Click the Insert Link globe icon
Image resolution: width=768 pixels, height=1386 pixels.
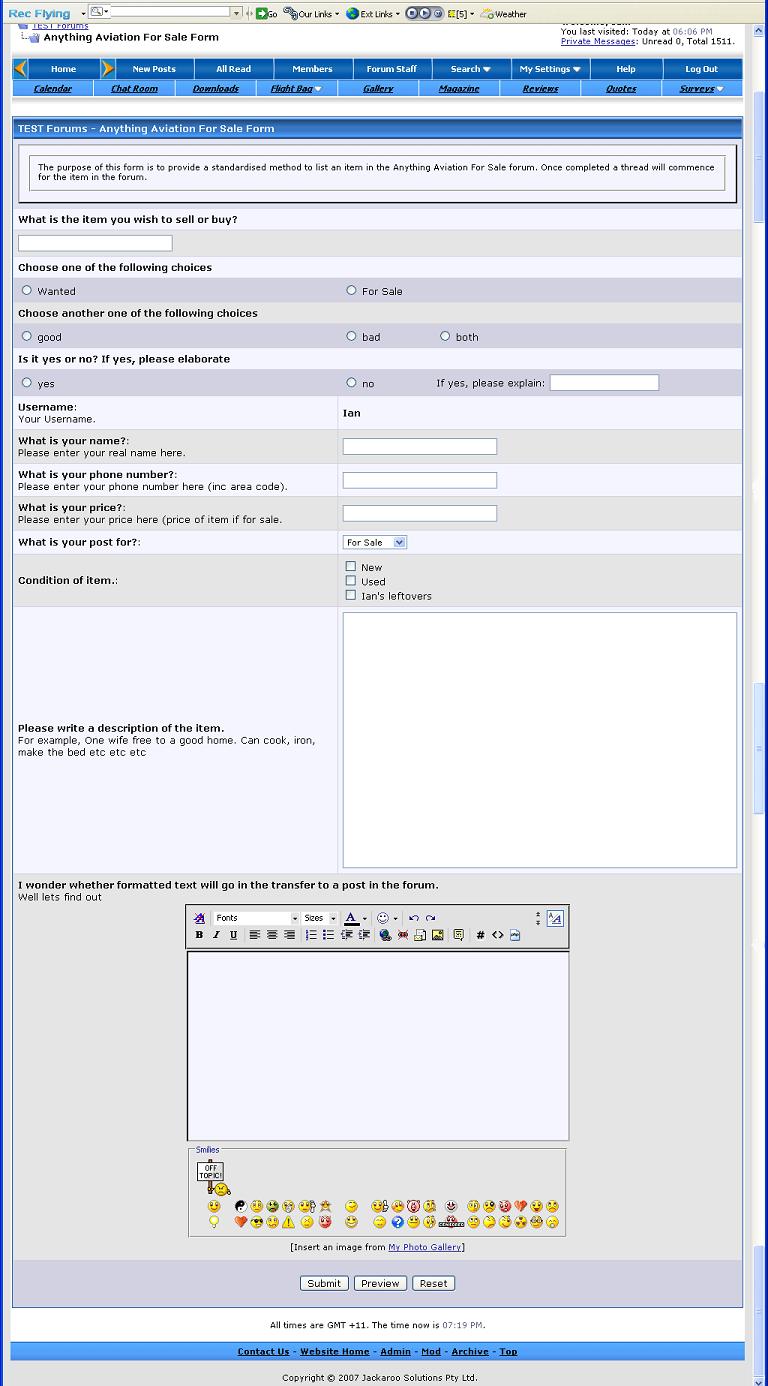click(x=385, y=935)
